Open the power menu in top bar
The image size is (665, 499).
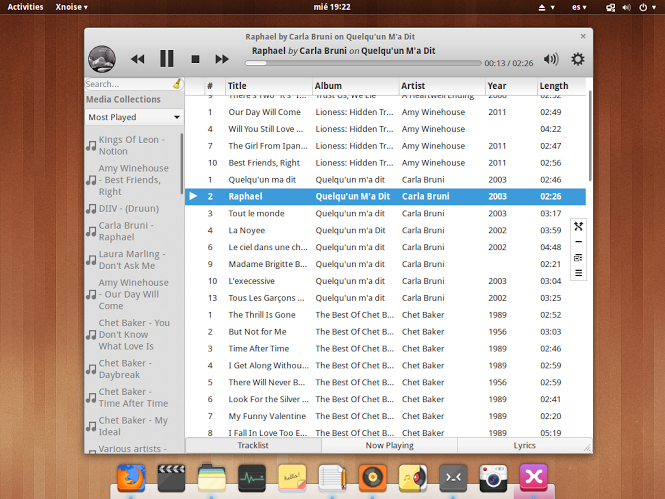647,7
